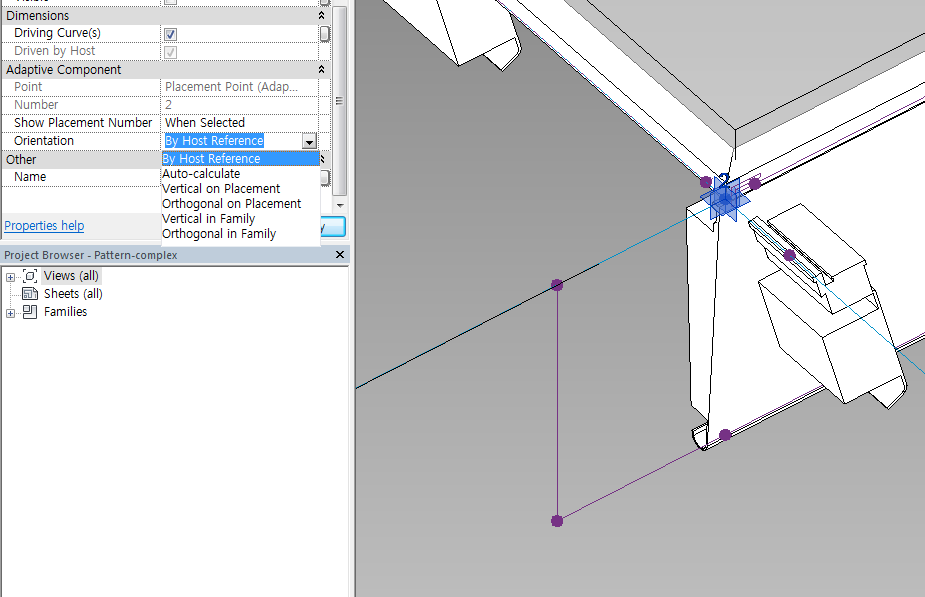Click the Show Placement Number value field
The width and height of the screenshot is (925, 597).
tap(240, 123)
